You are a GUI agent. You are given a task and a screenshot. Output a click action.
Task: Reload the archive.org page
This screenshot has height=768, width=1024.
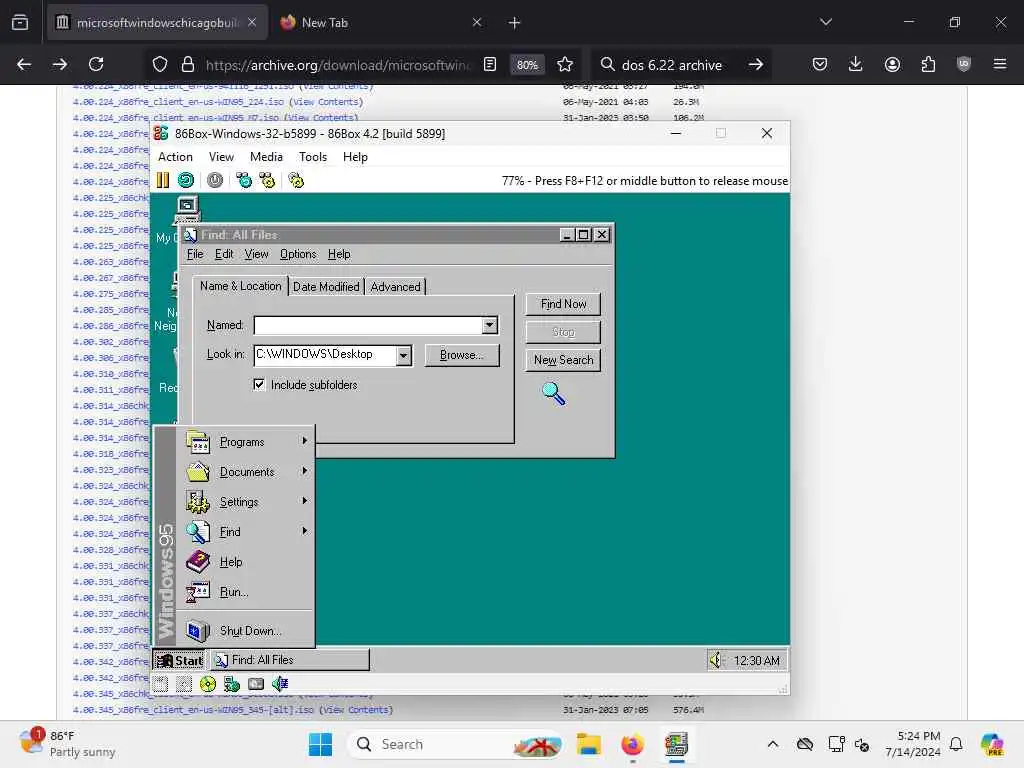tap(96, 64)
